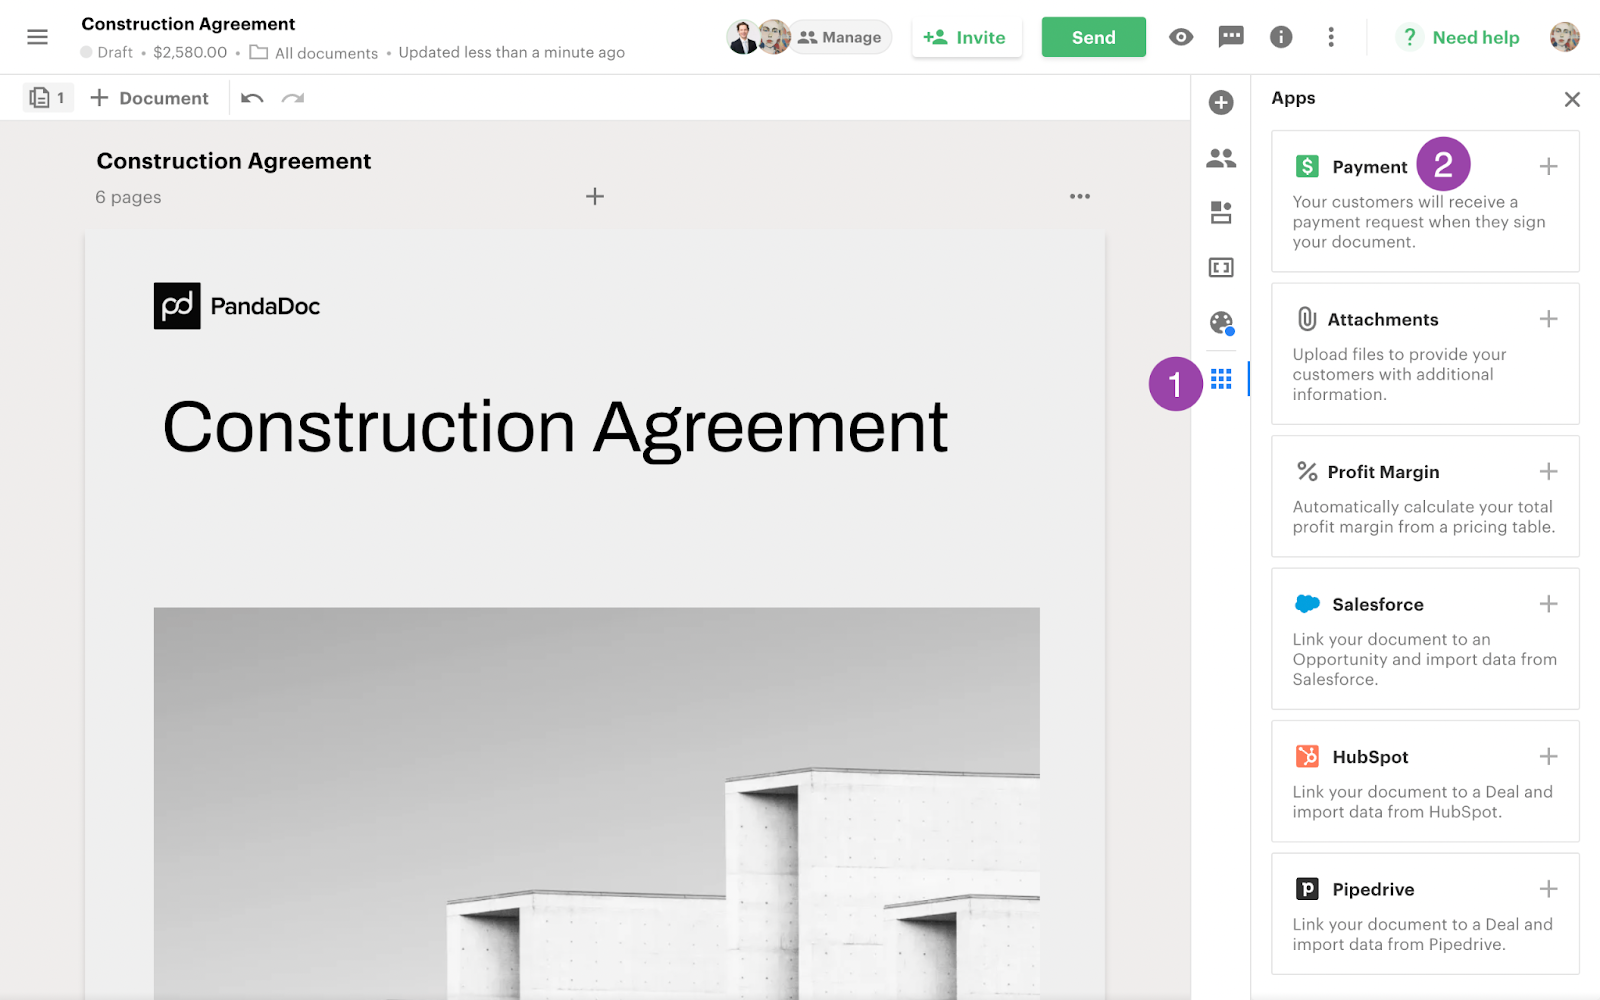Open the Variables sidebar icon
The width and height of the screenshot is (1600, 1000).
pyautogui.click(x=1221, y=212)
